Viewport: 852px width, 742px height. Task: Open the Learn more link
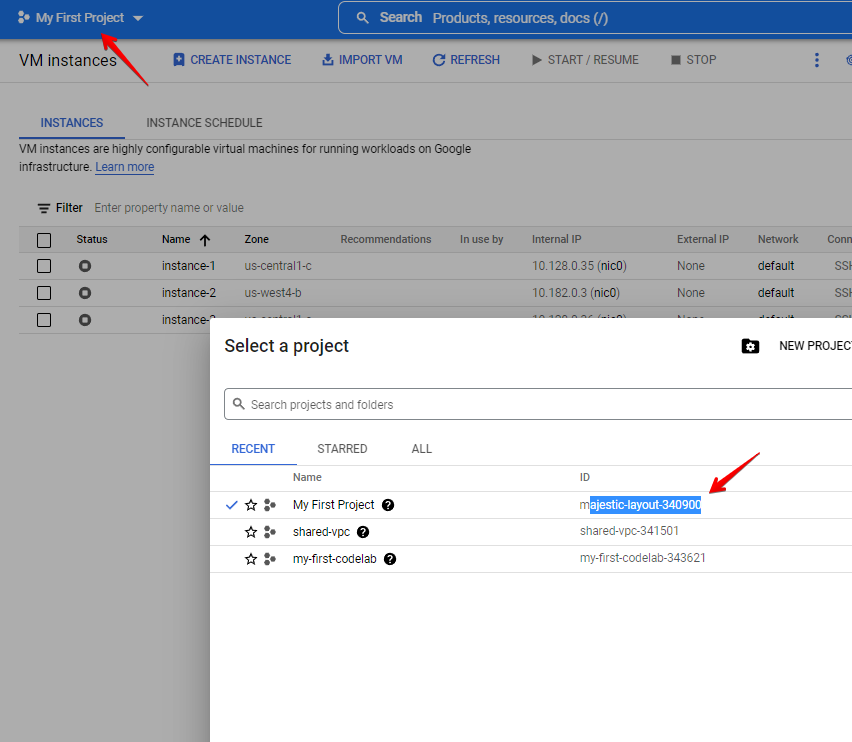pyautogui.click(x=124, y=167)
